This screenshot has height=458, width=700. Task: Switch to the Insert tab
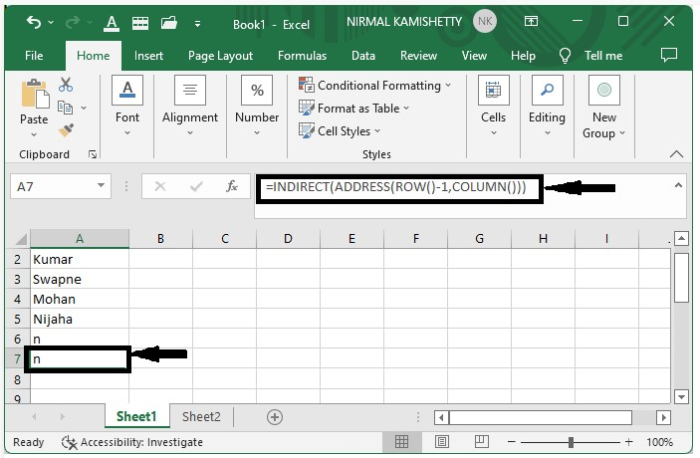[x=149, y=56]
